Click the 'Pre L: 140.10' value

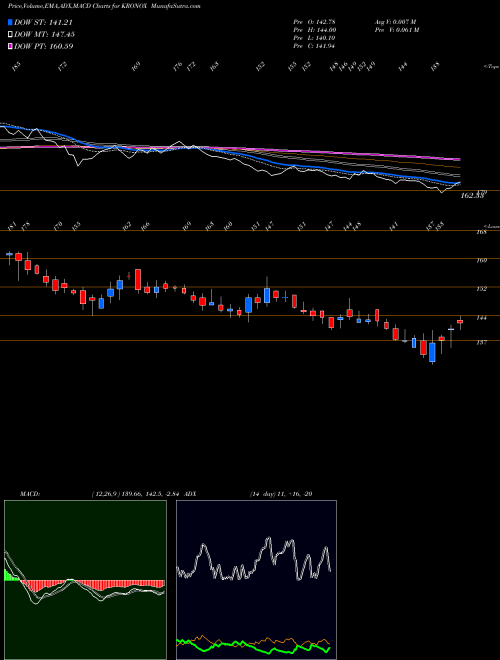pyautogui.click(x=314, y=38)
